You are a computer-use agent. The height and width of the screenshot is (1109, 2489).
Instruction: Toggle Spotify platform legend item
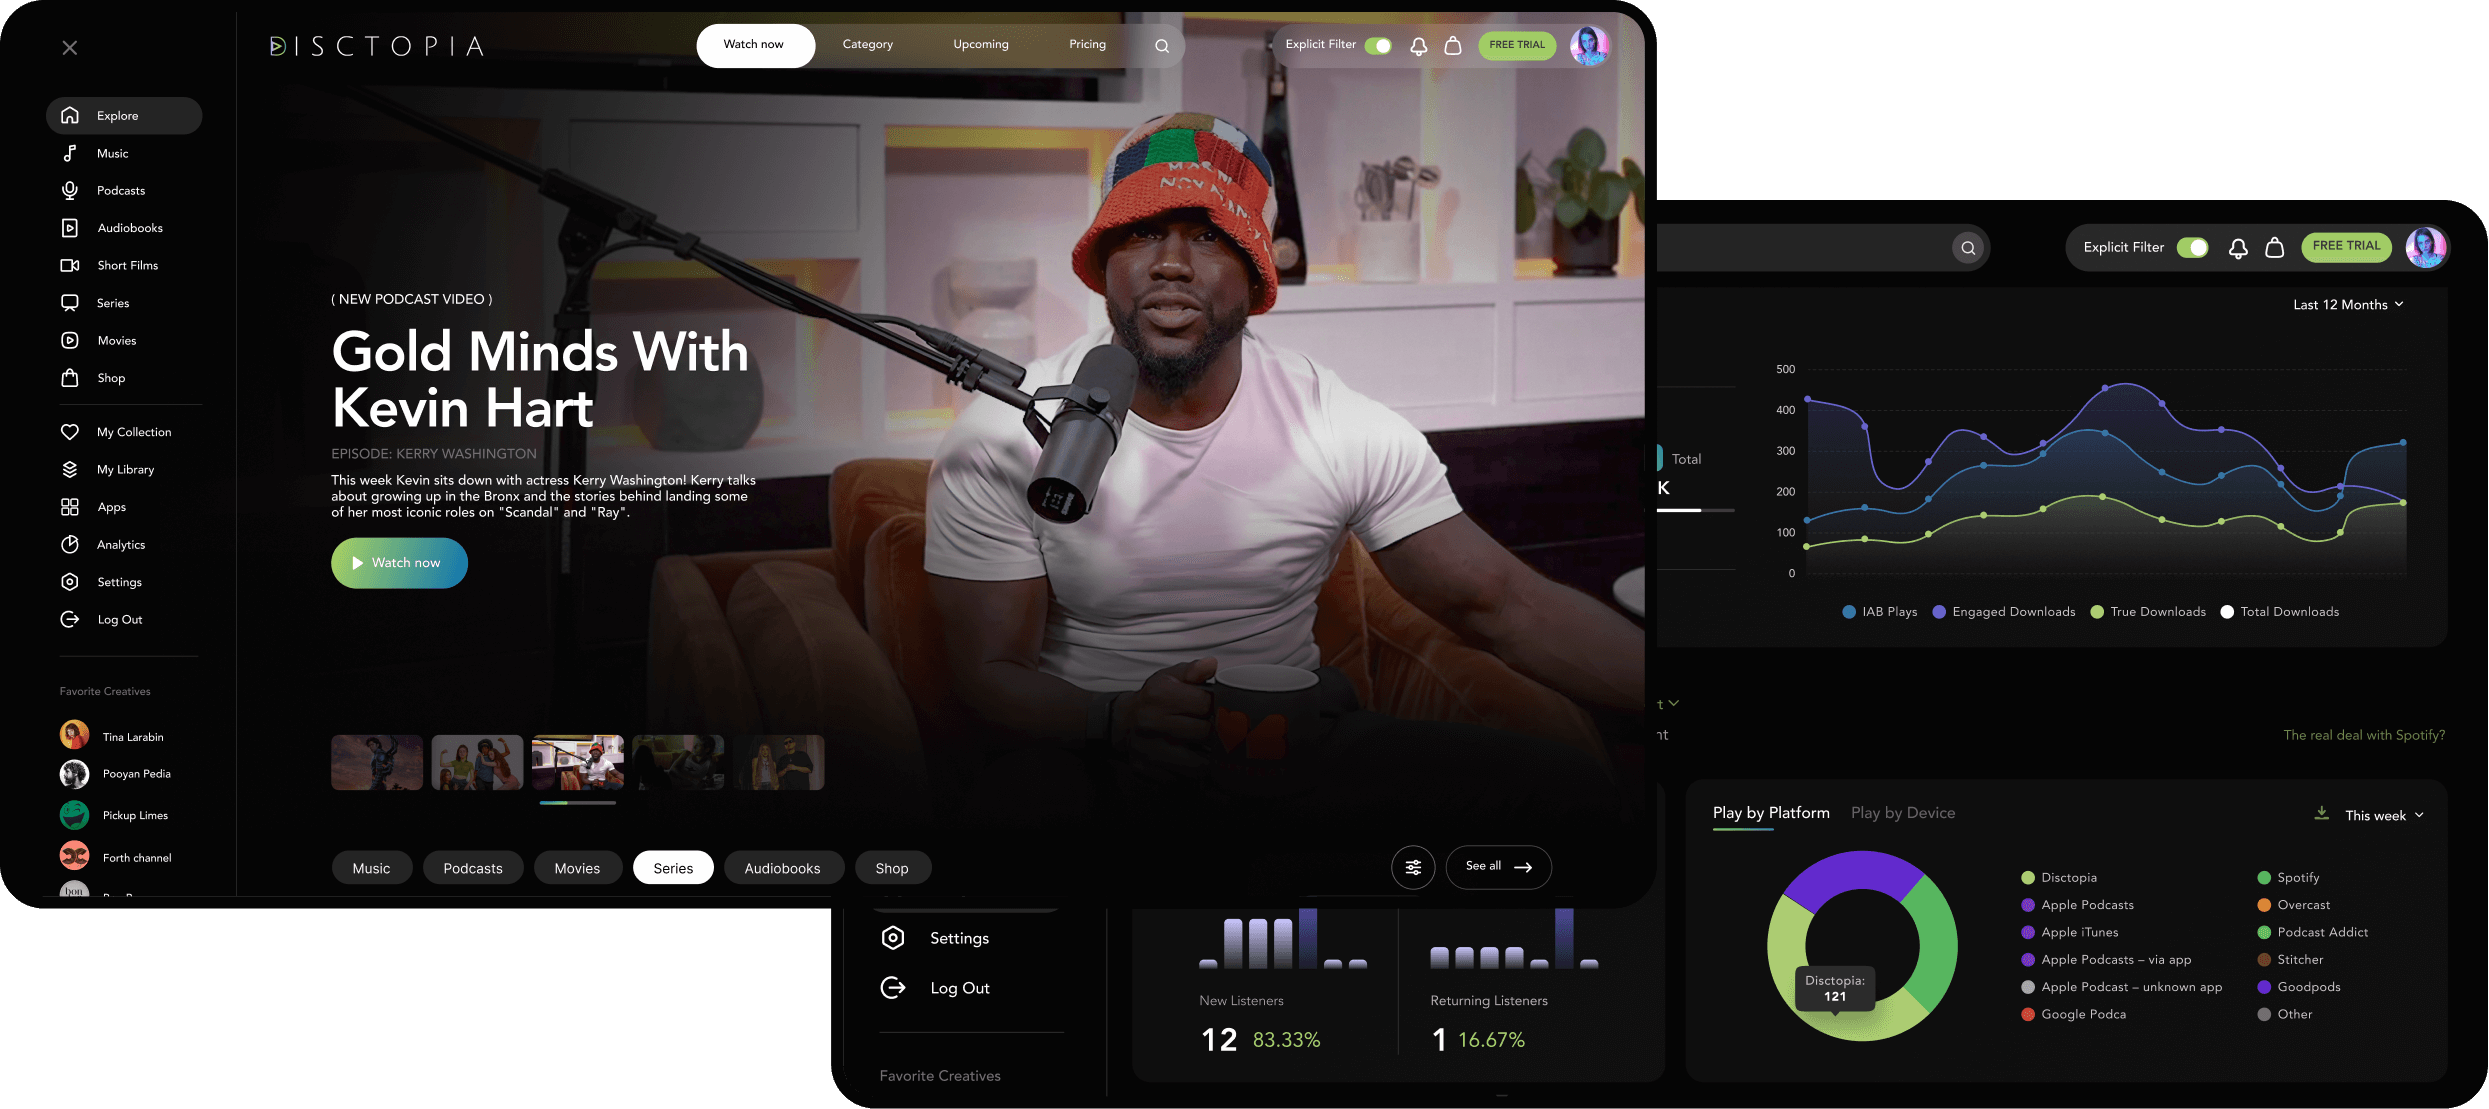coord(2287,878)
